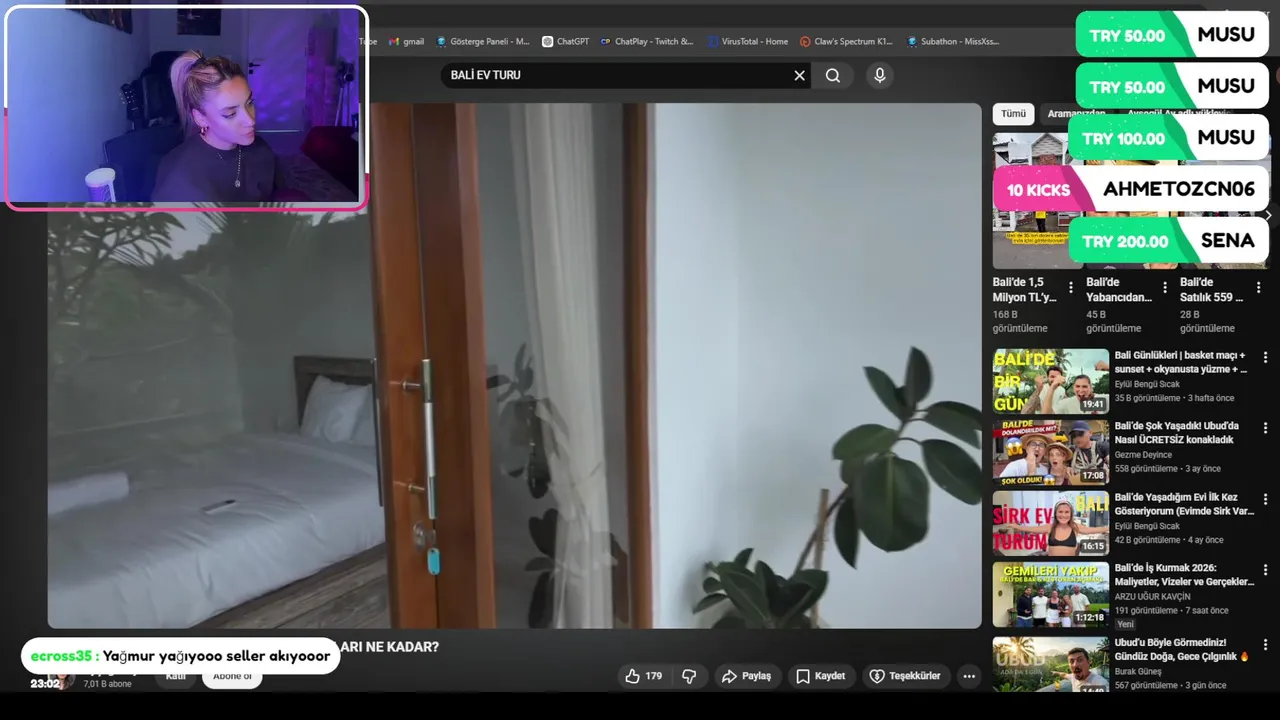Open title Bali'de Yaşadığım Evi İlk Kez
Image resolution: width=1280 pixels, height=720 pixels.
pos(1184,504)
